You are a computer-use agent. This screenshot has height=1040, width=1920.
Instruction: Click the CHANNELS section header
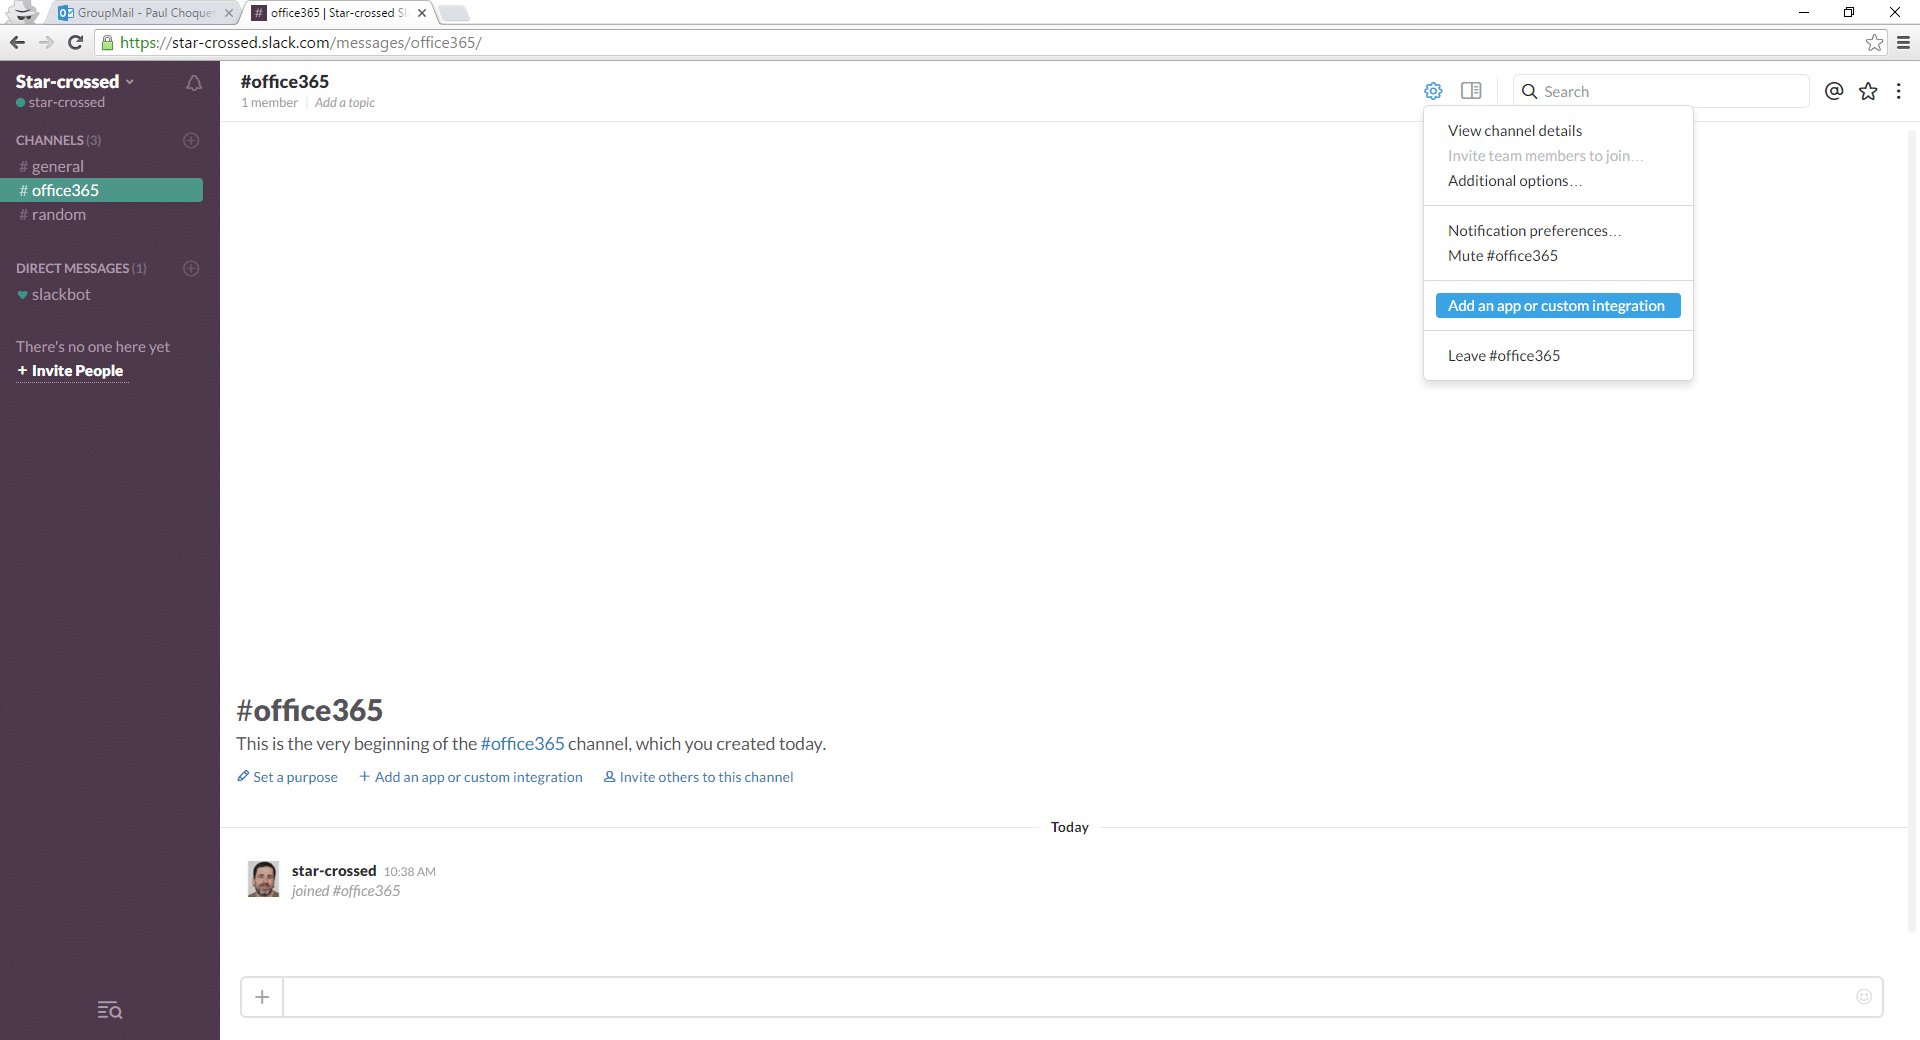click(58, 140)
